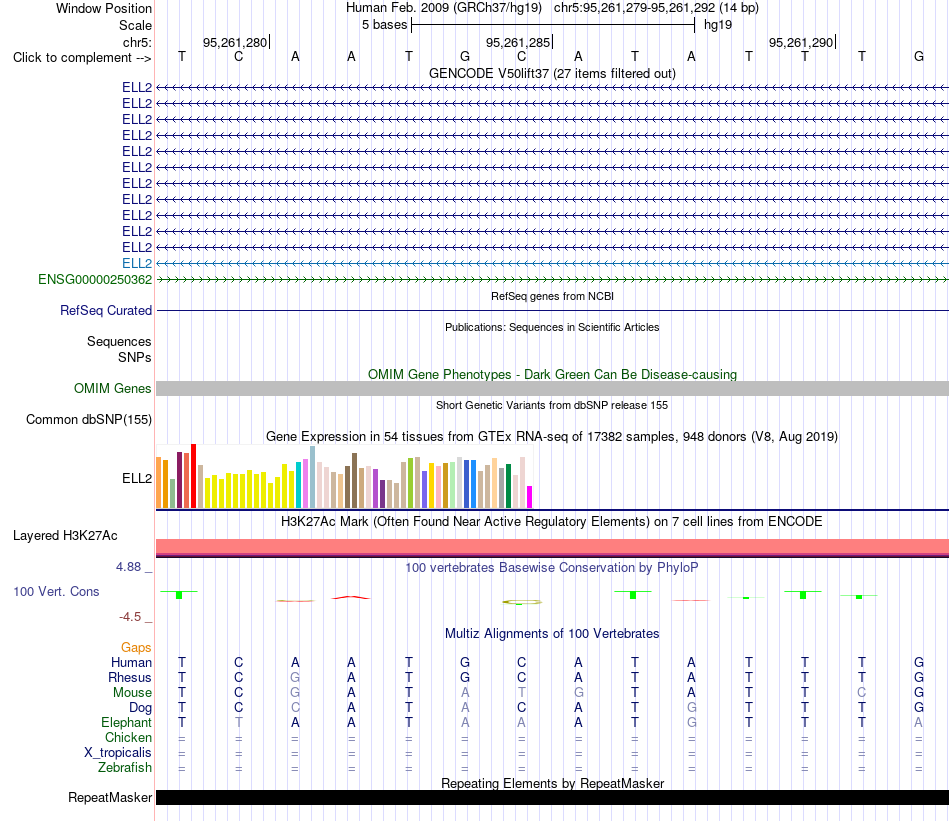Viewport: 950px width, 821px height.
Task: Select the '5 bases' scale bar text
Action: point(384,25)
